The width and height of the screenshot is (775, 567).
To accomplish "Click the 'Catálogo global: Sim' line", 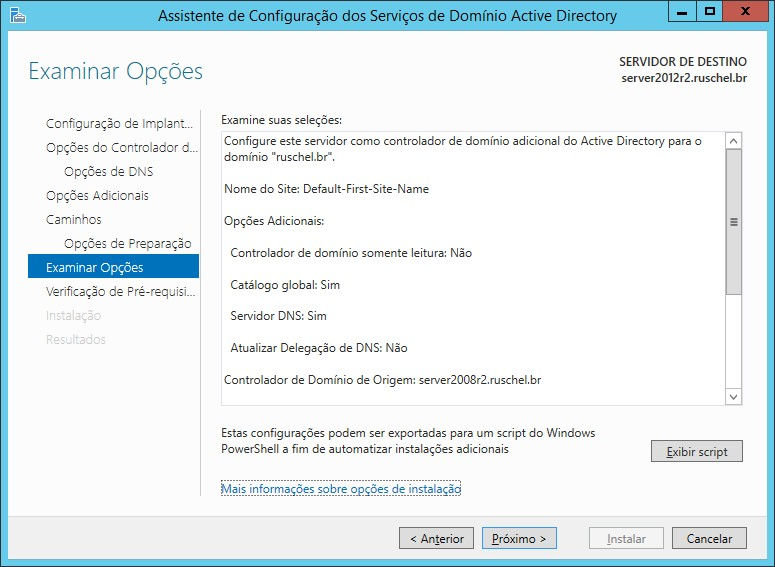I will [x=285, y=285].
